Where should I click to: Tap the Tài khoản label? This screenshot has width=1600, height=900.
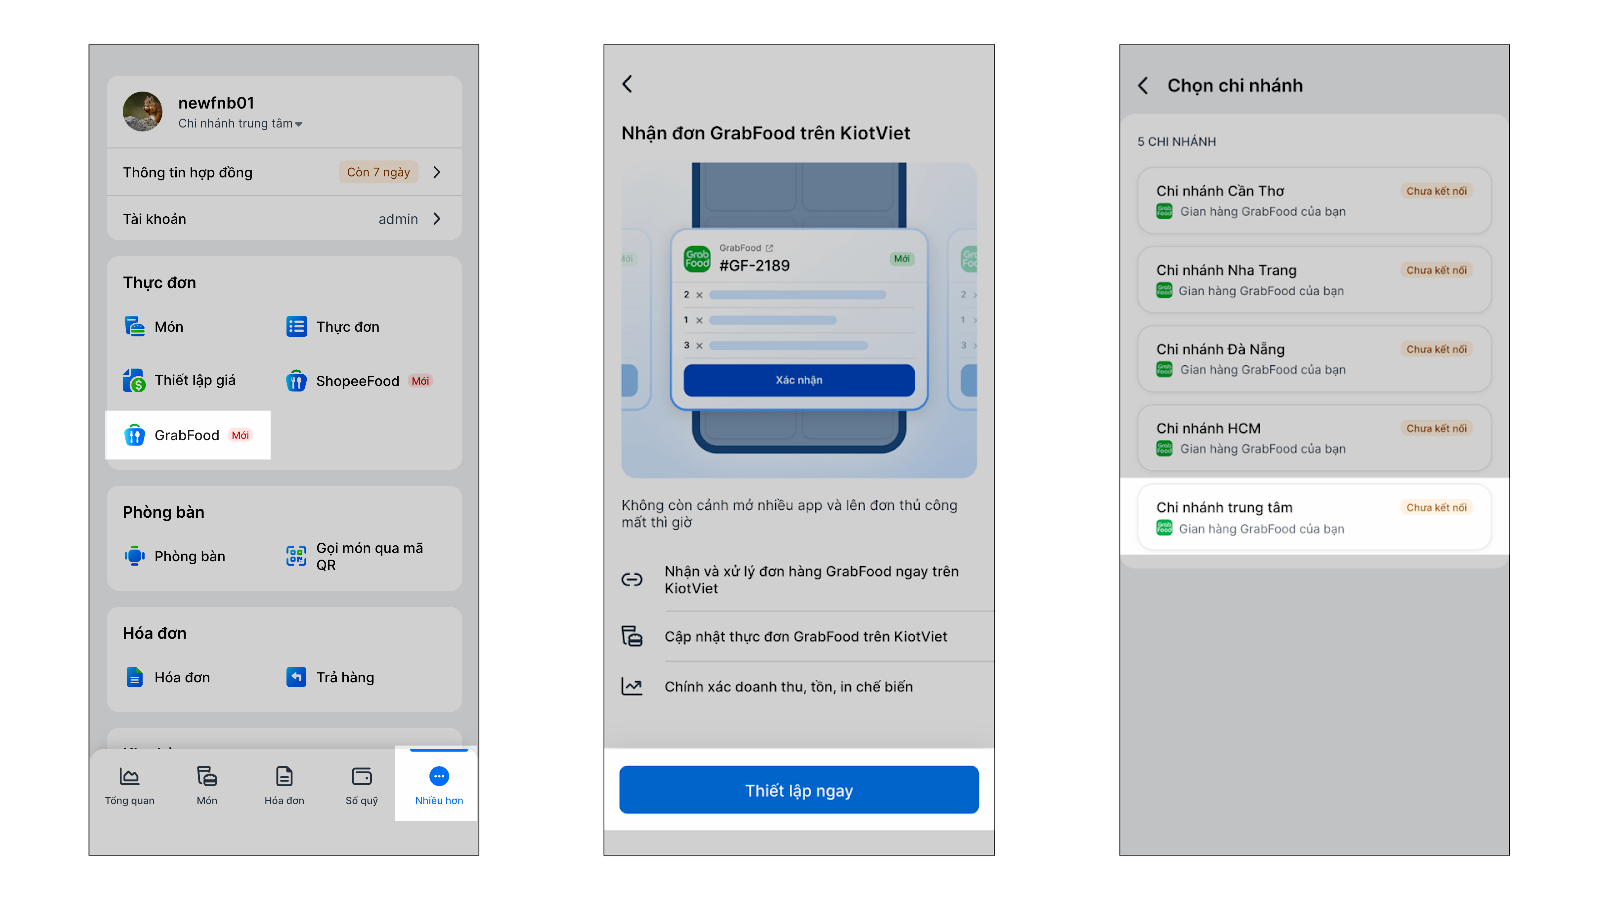pos(155,219)
